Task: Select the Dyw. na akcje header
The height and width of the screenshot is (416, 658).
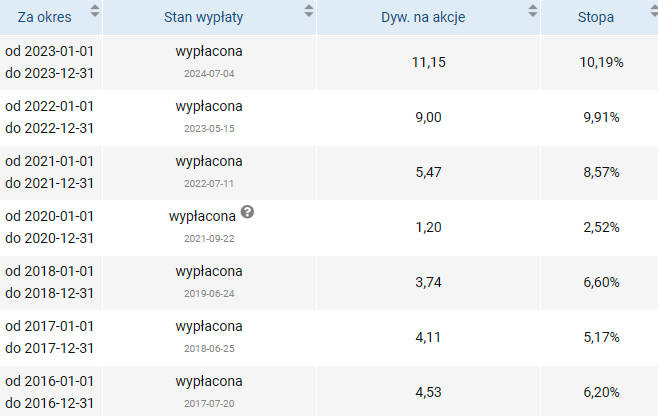Action: point(423,17)
